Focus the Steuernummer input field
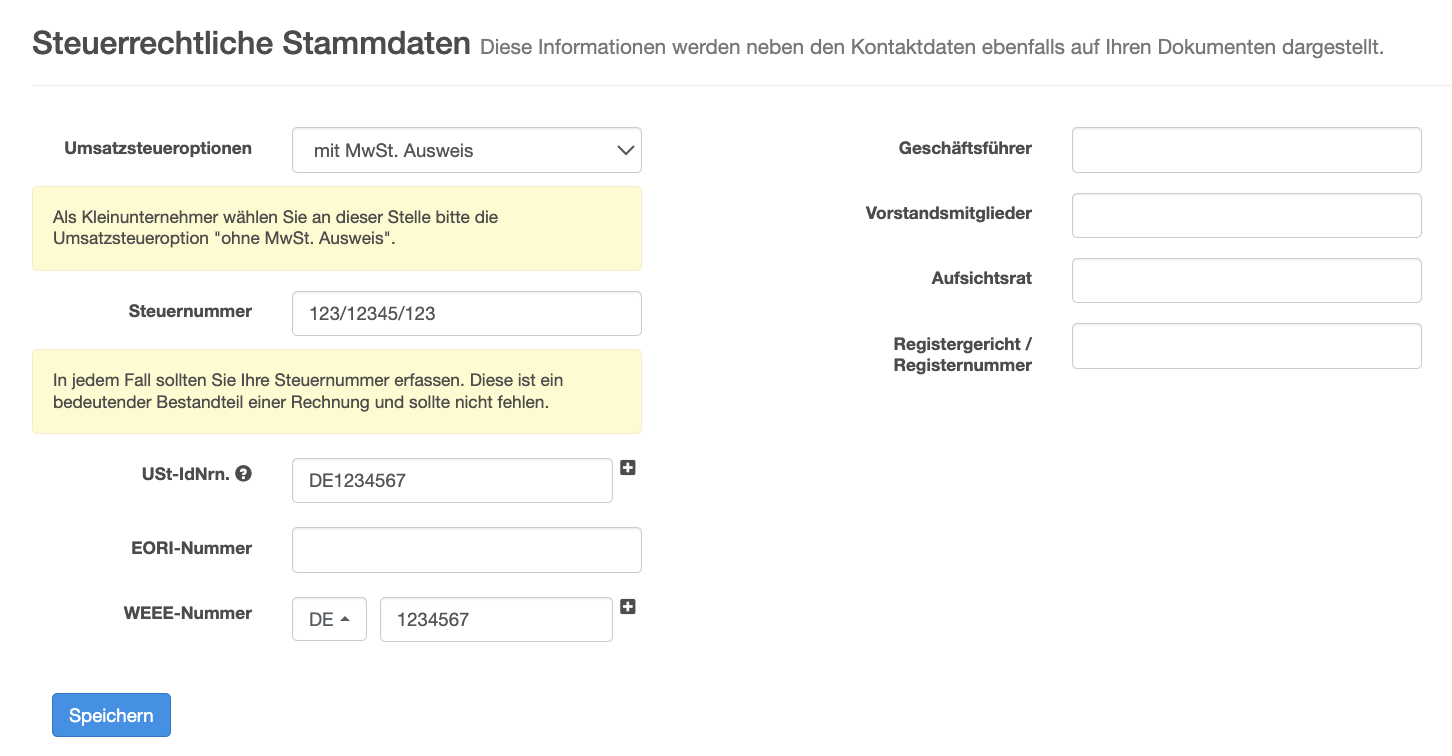Image resolution: width=1452 pixels, height=756 pixels. [466, 313]
